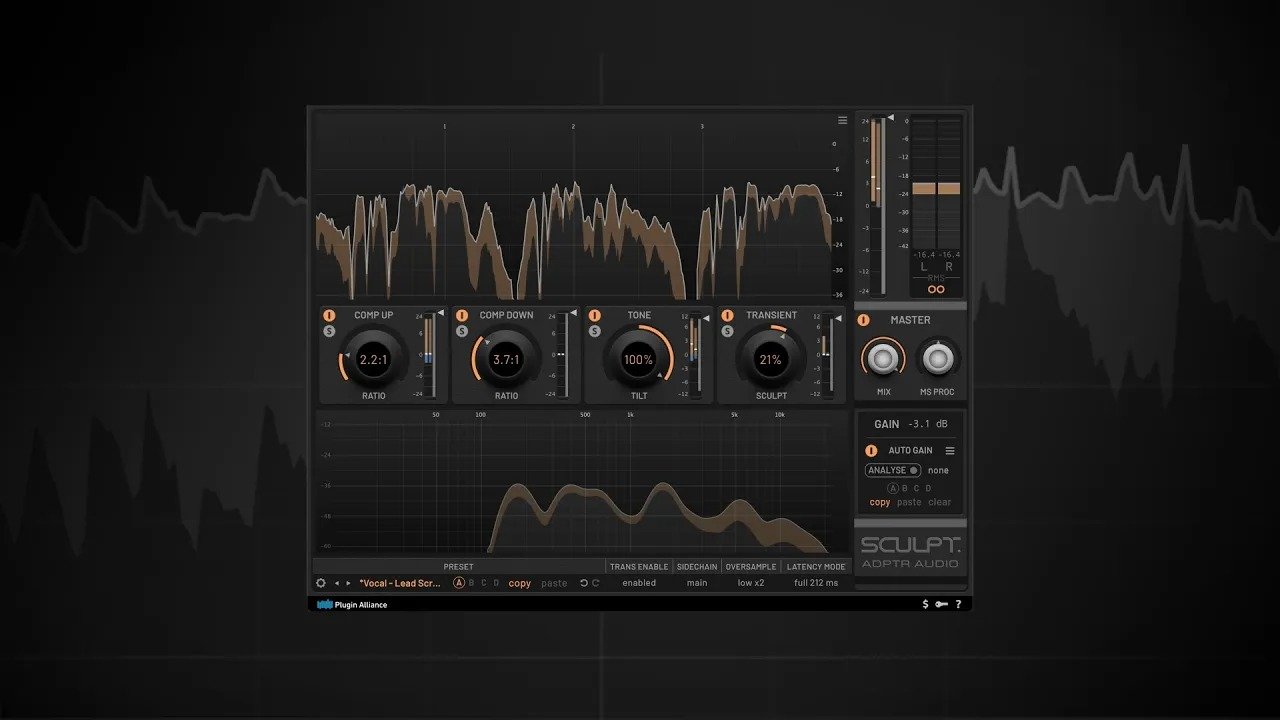
Task: Select gain slot B in master panel
Action: (x=905, y=488)
